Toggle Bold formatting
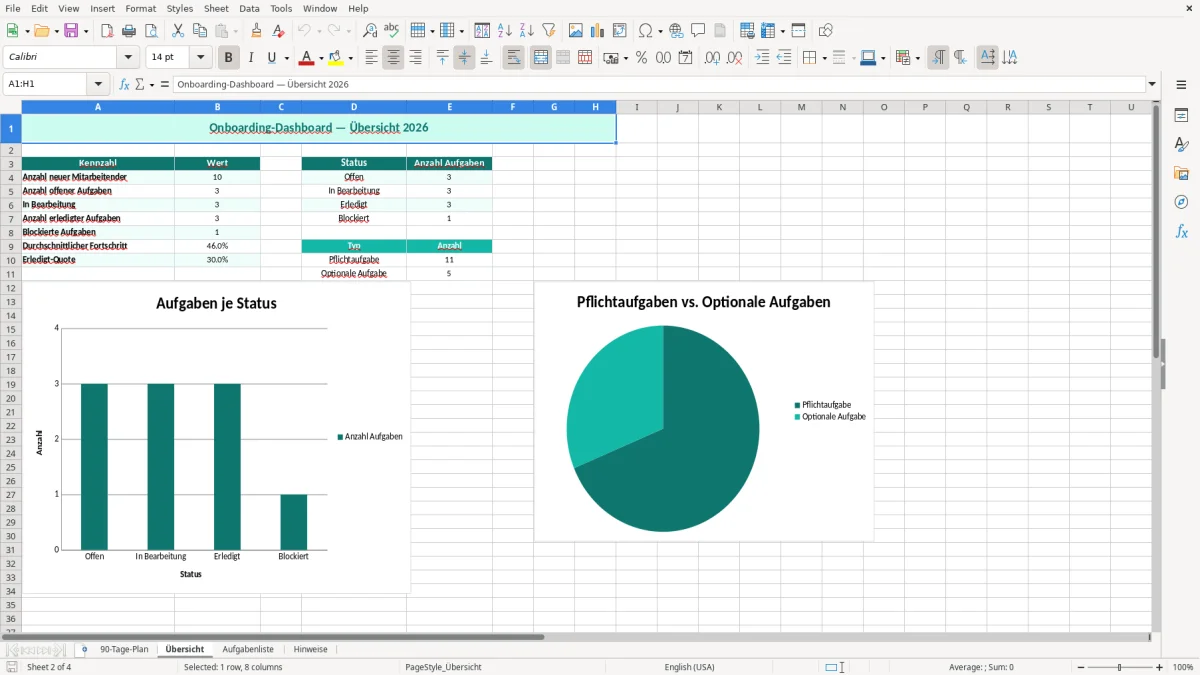1200x675 pixels. (x=229, y=58)
